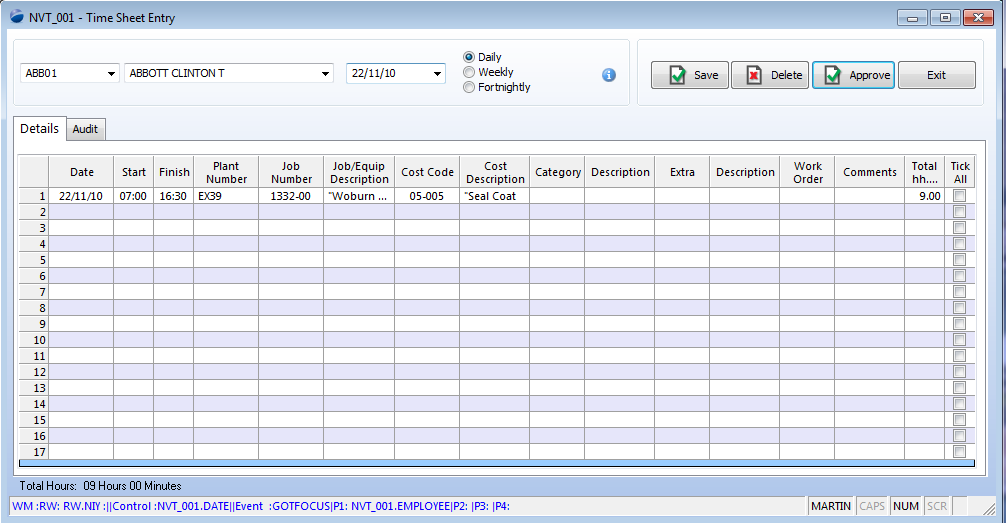
Task: Click the SCR indicator in status bar
Action: click(x=937, y=506)
